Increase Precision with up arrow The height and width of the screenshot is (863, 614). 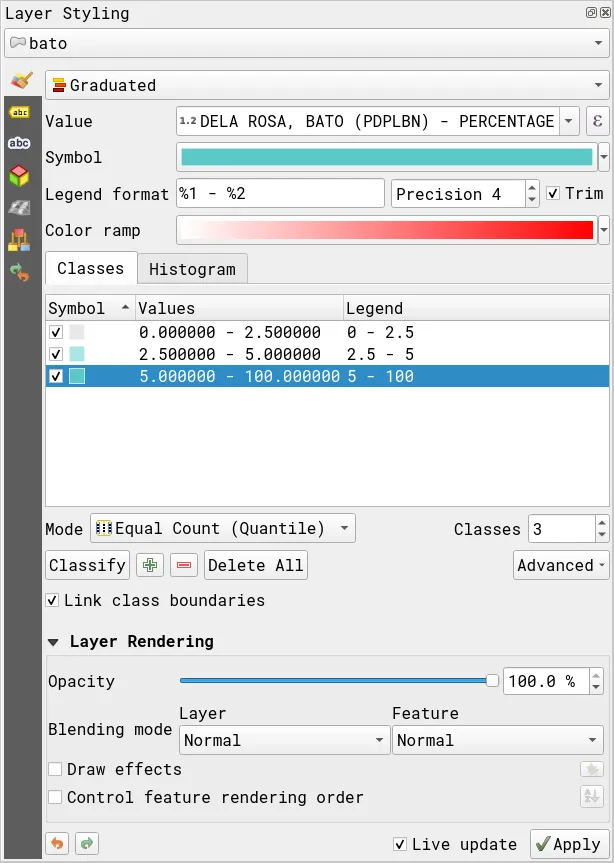pos(532,188)
